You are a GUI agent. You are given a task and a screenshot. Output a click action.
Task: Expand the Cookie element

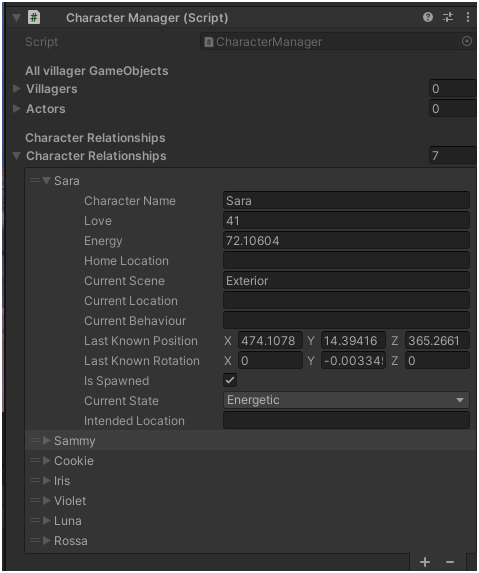[46, 460]
